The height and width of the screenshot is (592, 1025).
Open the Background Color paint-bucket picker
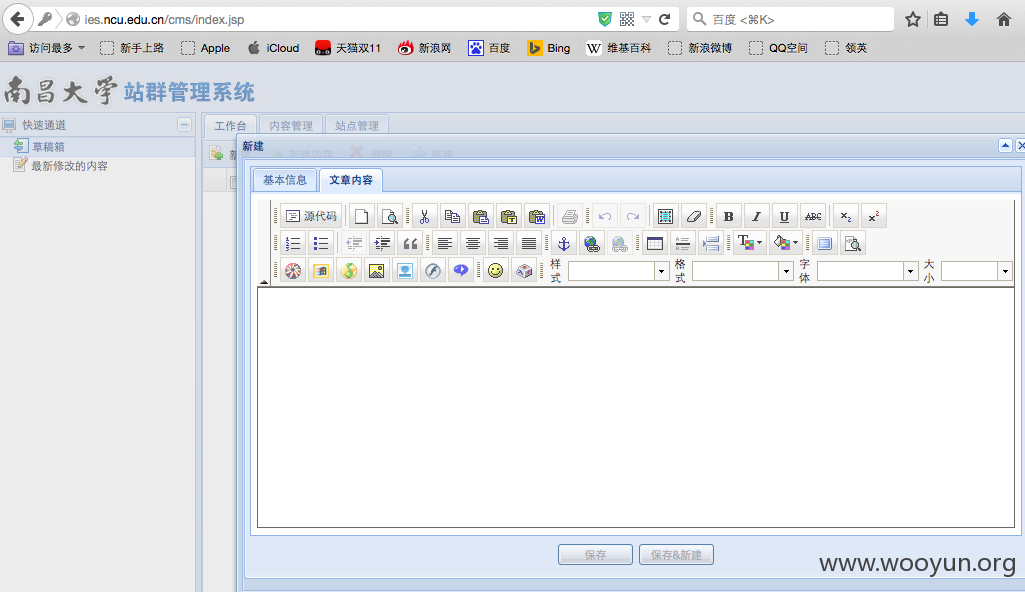tap(785, 244)
